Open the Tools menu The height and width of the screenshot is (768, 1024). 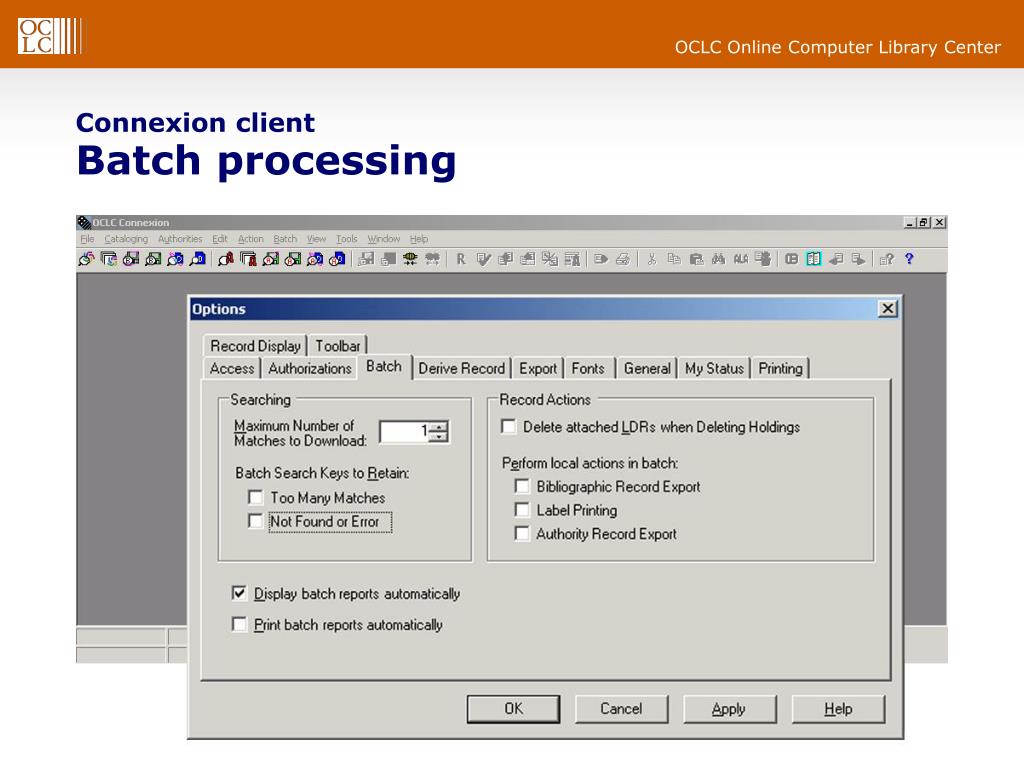[x=347, y=239]
